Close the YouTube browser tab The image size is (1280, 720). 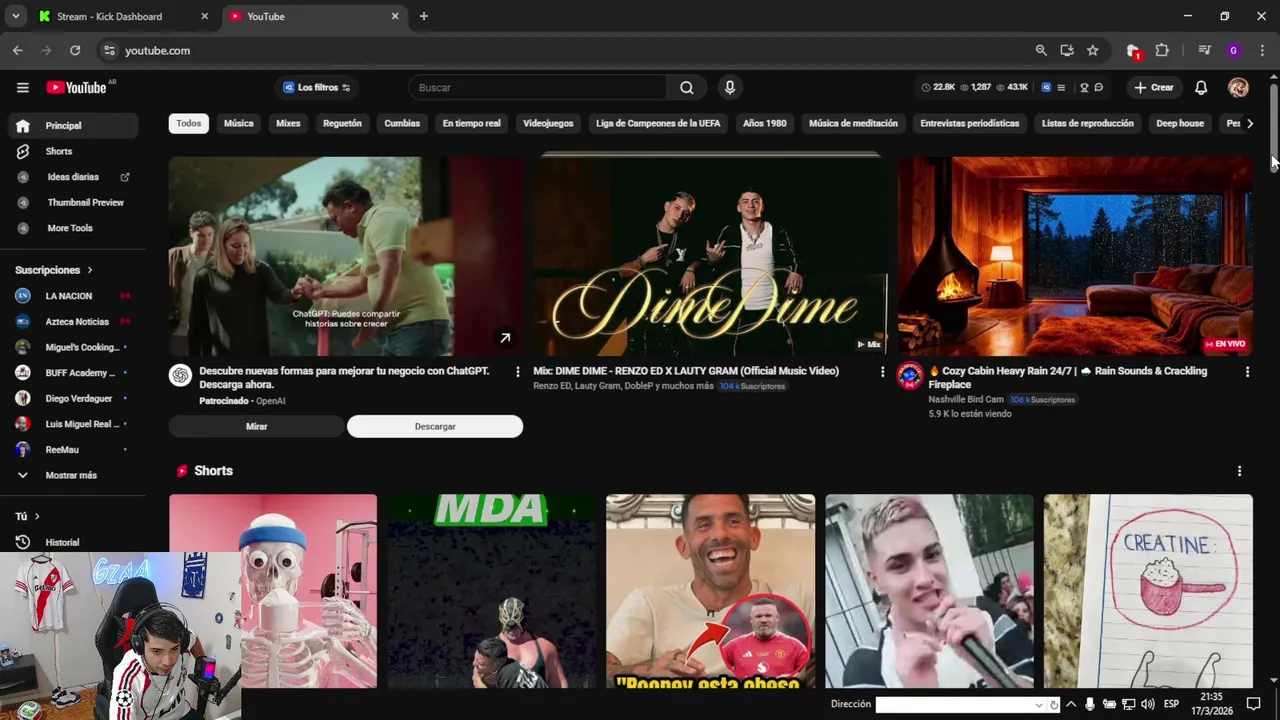click(x=395, y=16)
